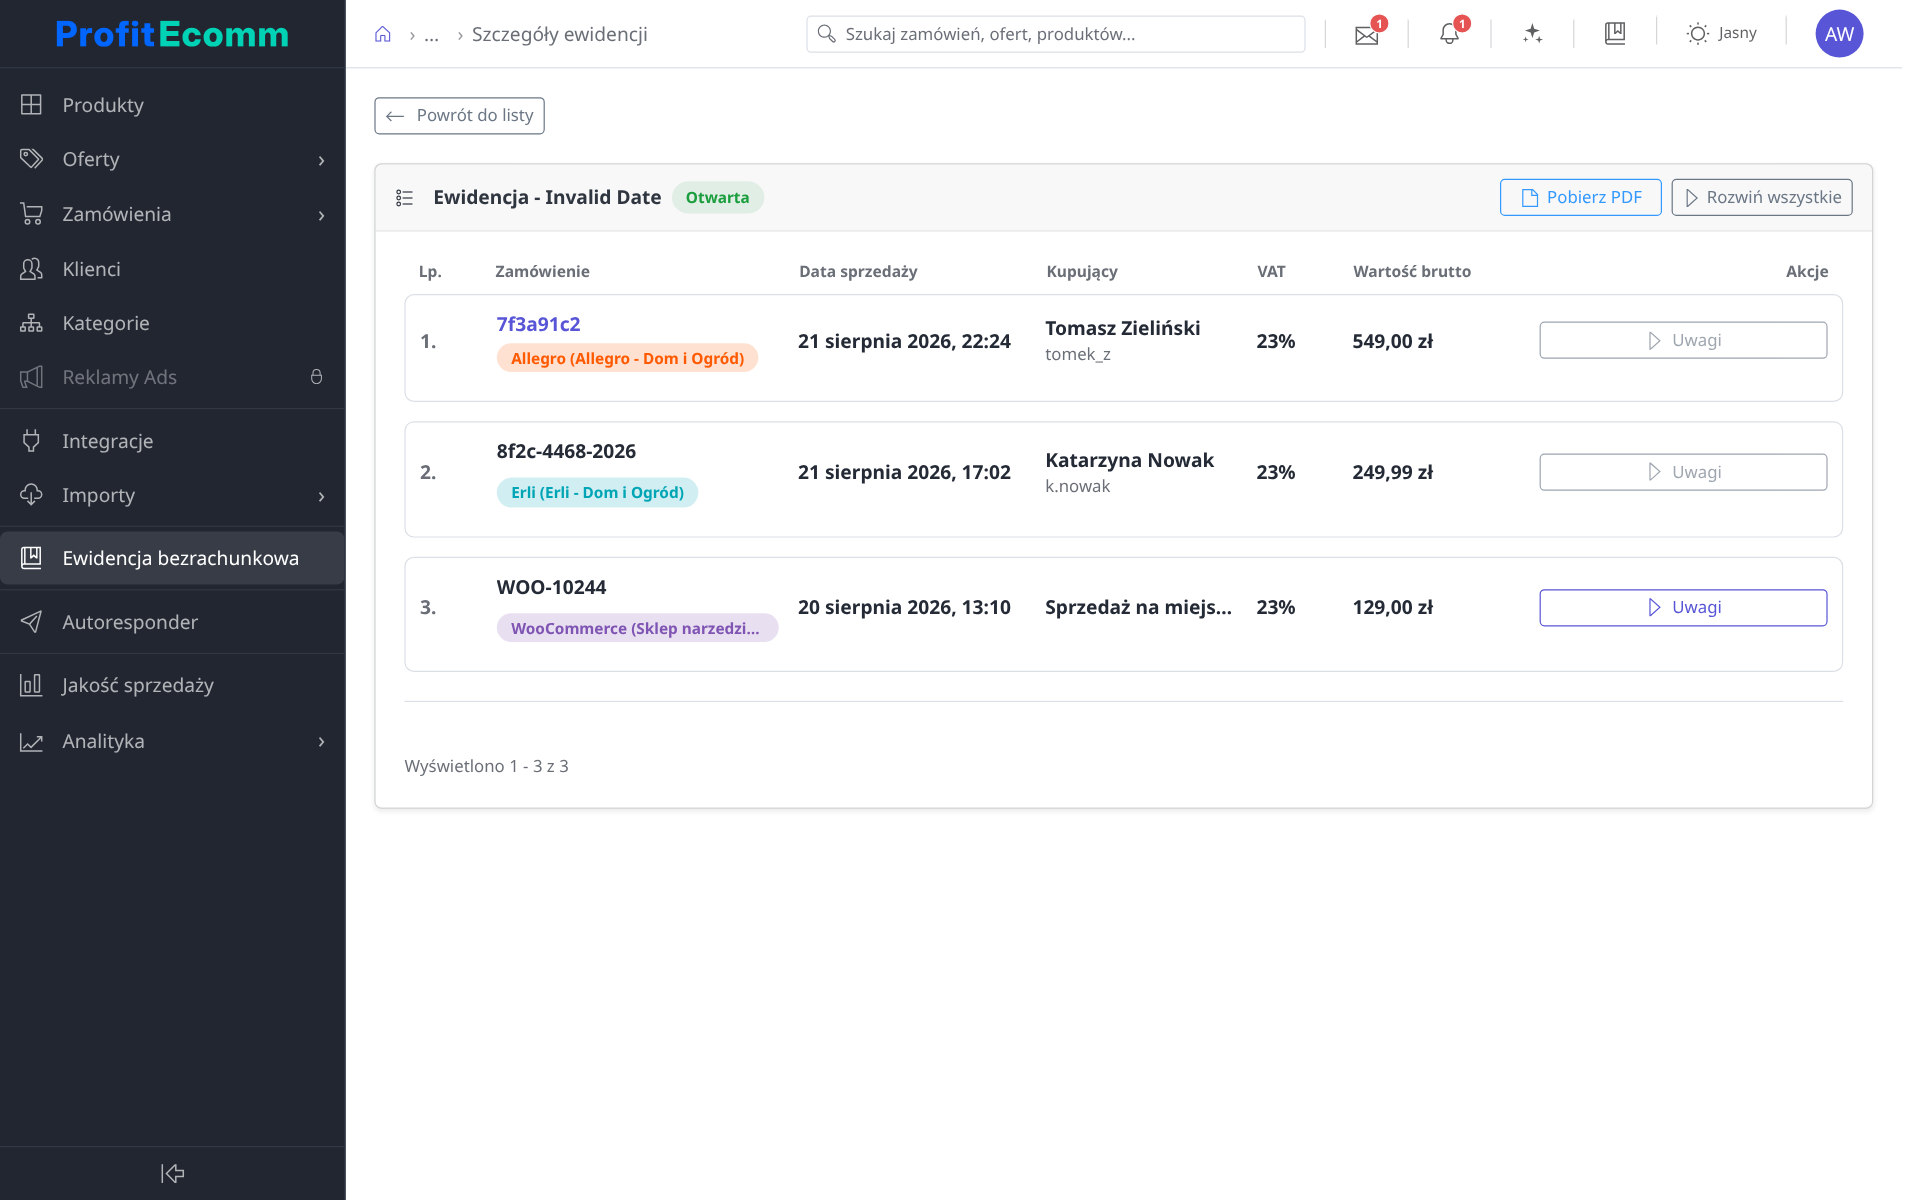Image resolution: width=1920 pixels, height=1200 pixels.
Task: Click the list icon beside Ewidencja title
Action: [404, 198]
